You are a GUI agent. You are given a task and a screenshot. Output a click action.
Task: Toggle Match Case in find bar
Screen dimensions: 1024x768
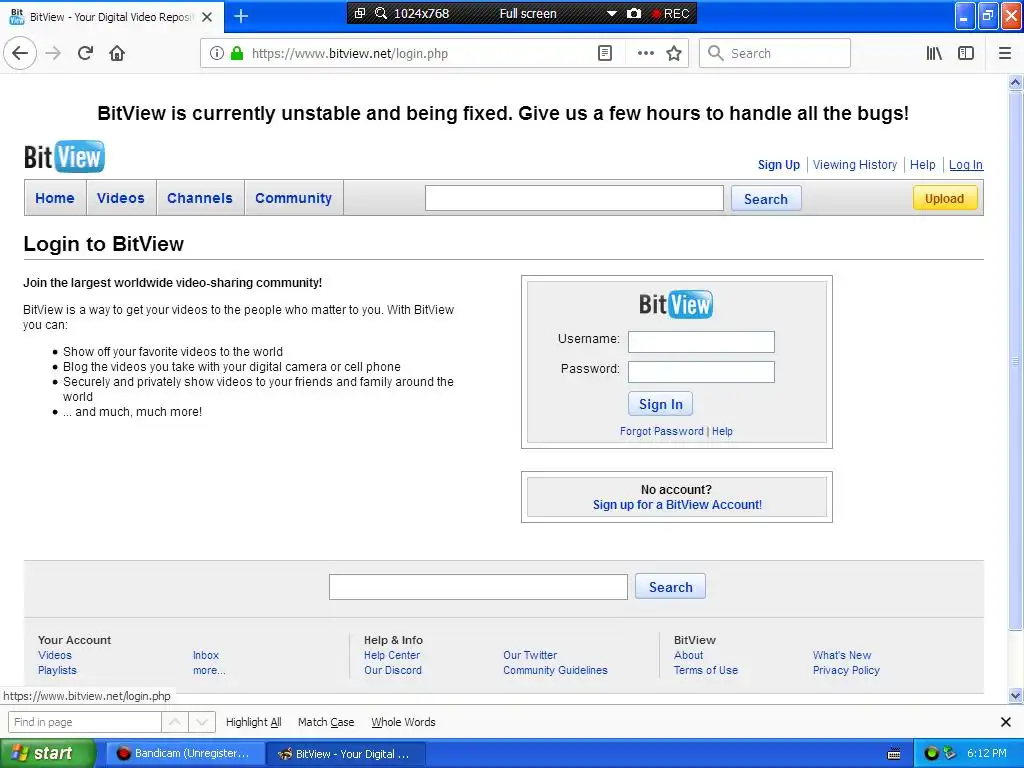[326, 722]
